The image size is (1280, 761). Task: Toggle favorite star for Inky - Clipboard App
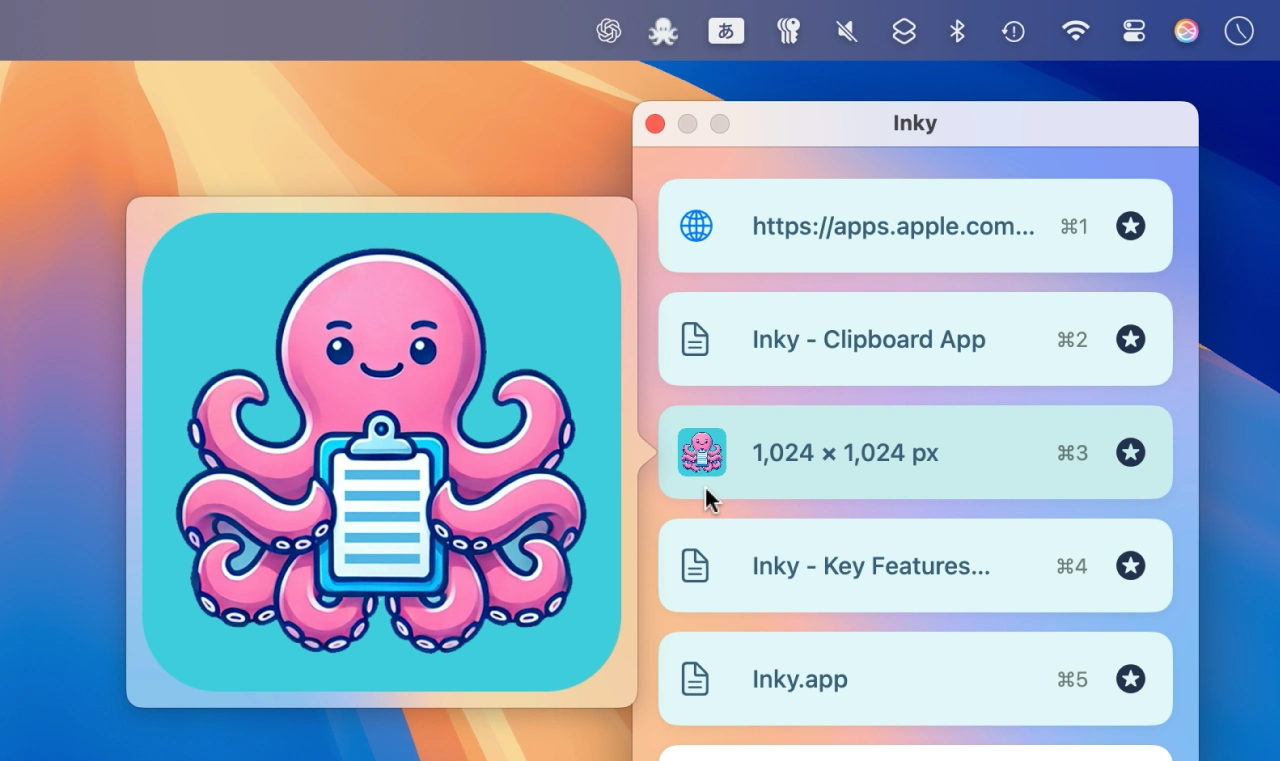tap(1130, 340)
